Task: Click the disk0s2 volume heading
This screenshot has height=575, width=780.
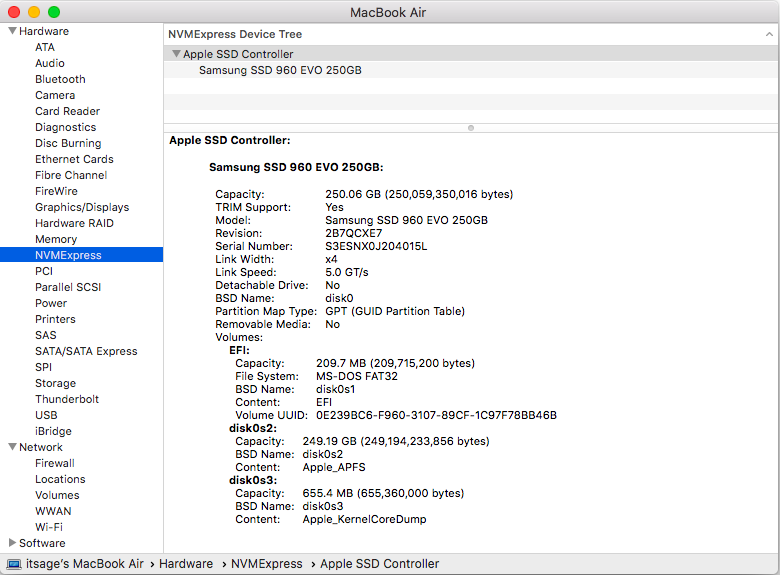Action: pyautogui.click(x=253, y=428)
